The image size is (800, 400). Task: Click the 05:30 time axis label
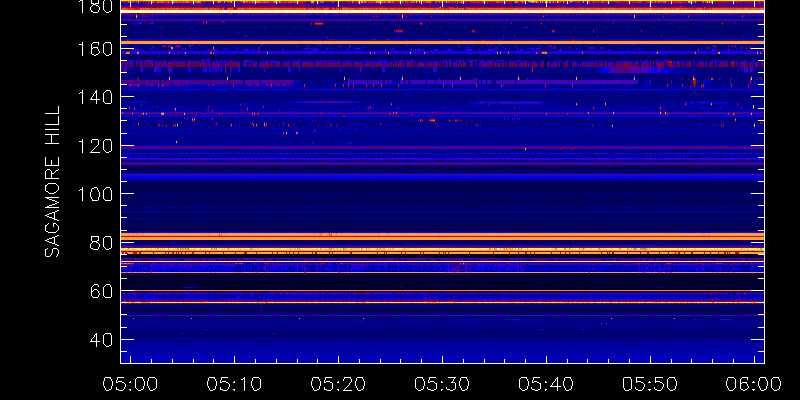[x=441, y=383]
